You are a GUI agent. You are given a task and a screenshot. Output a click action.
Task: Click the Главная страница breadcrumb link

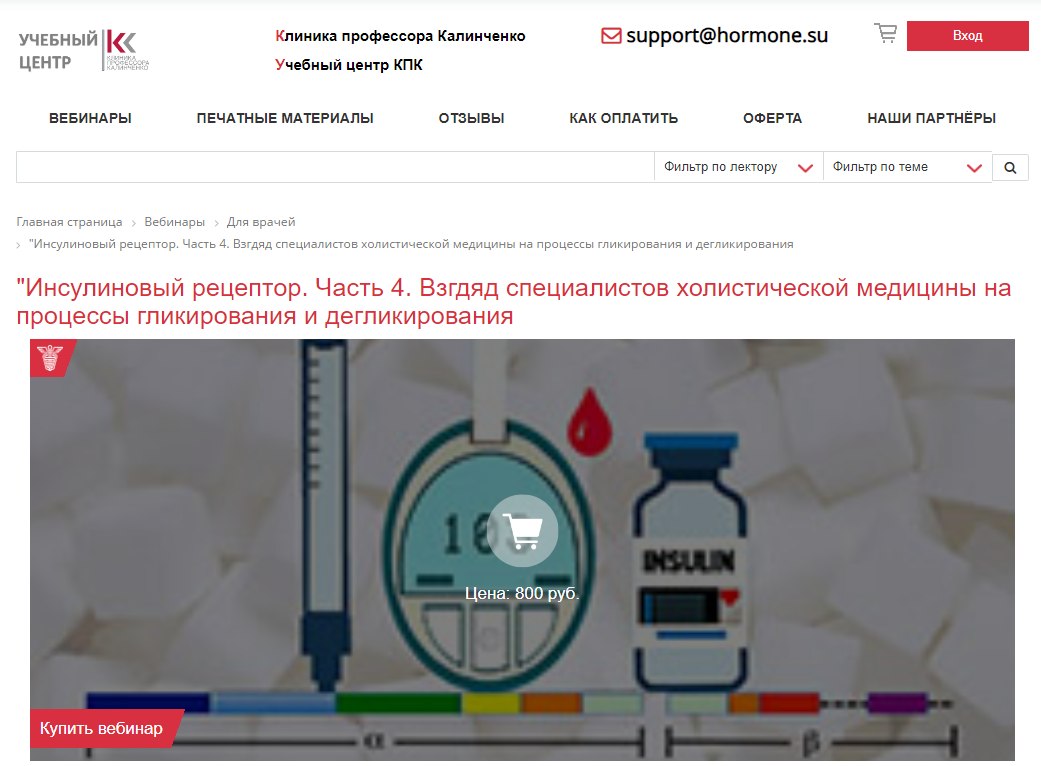click(69, 222)
